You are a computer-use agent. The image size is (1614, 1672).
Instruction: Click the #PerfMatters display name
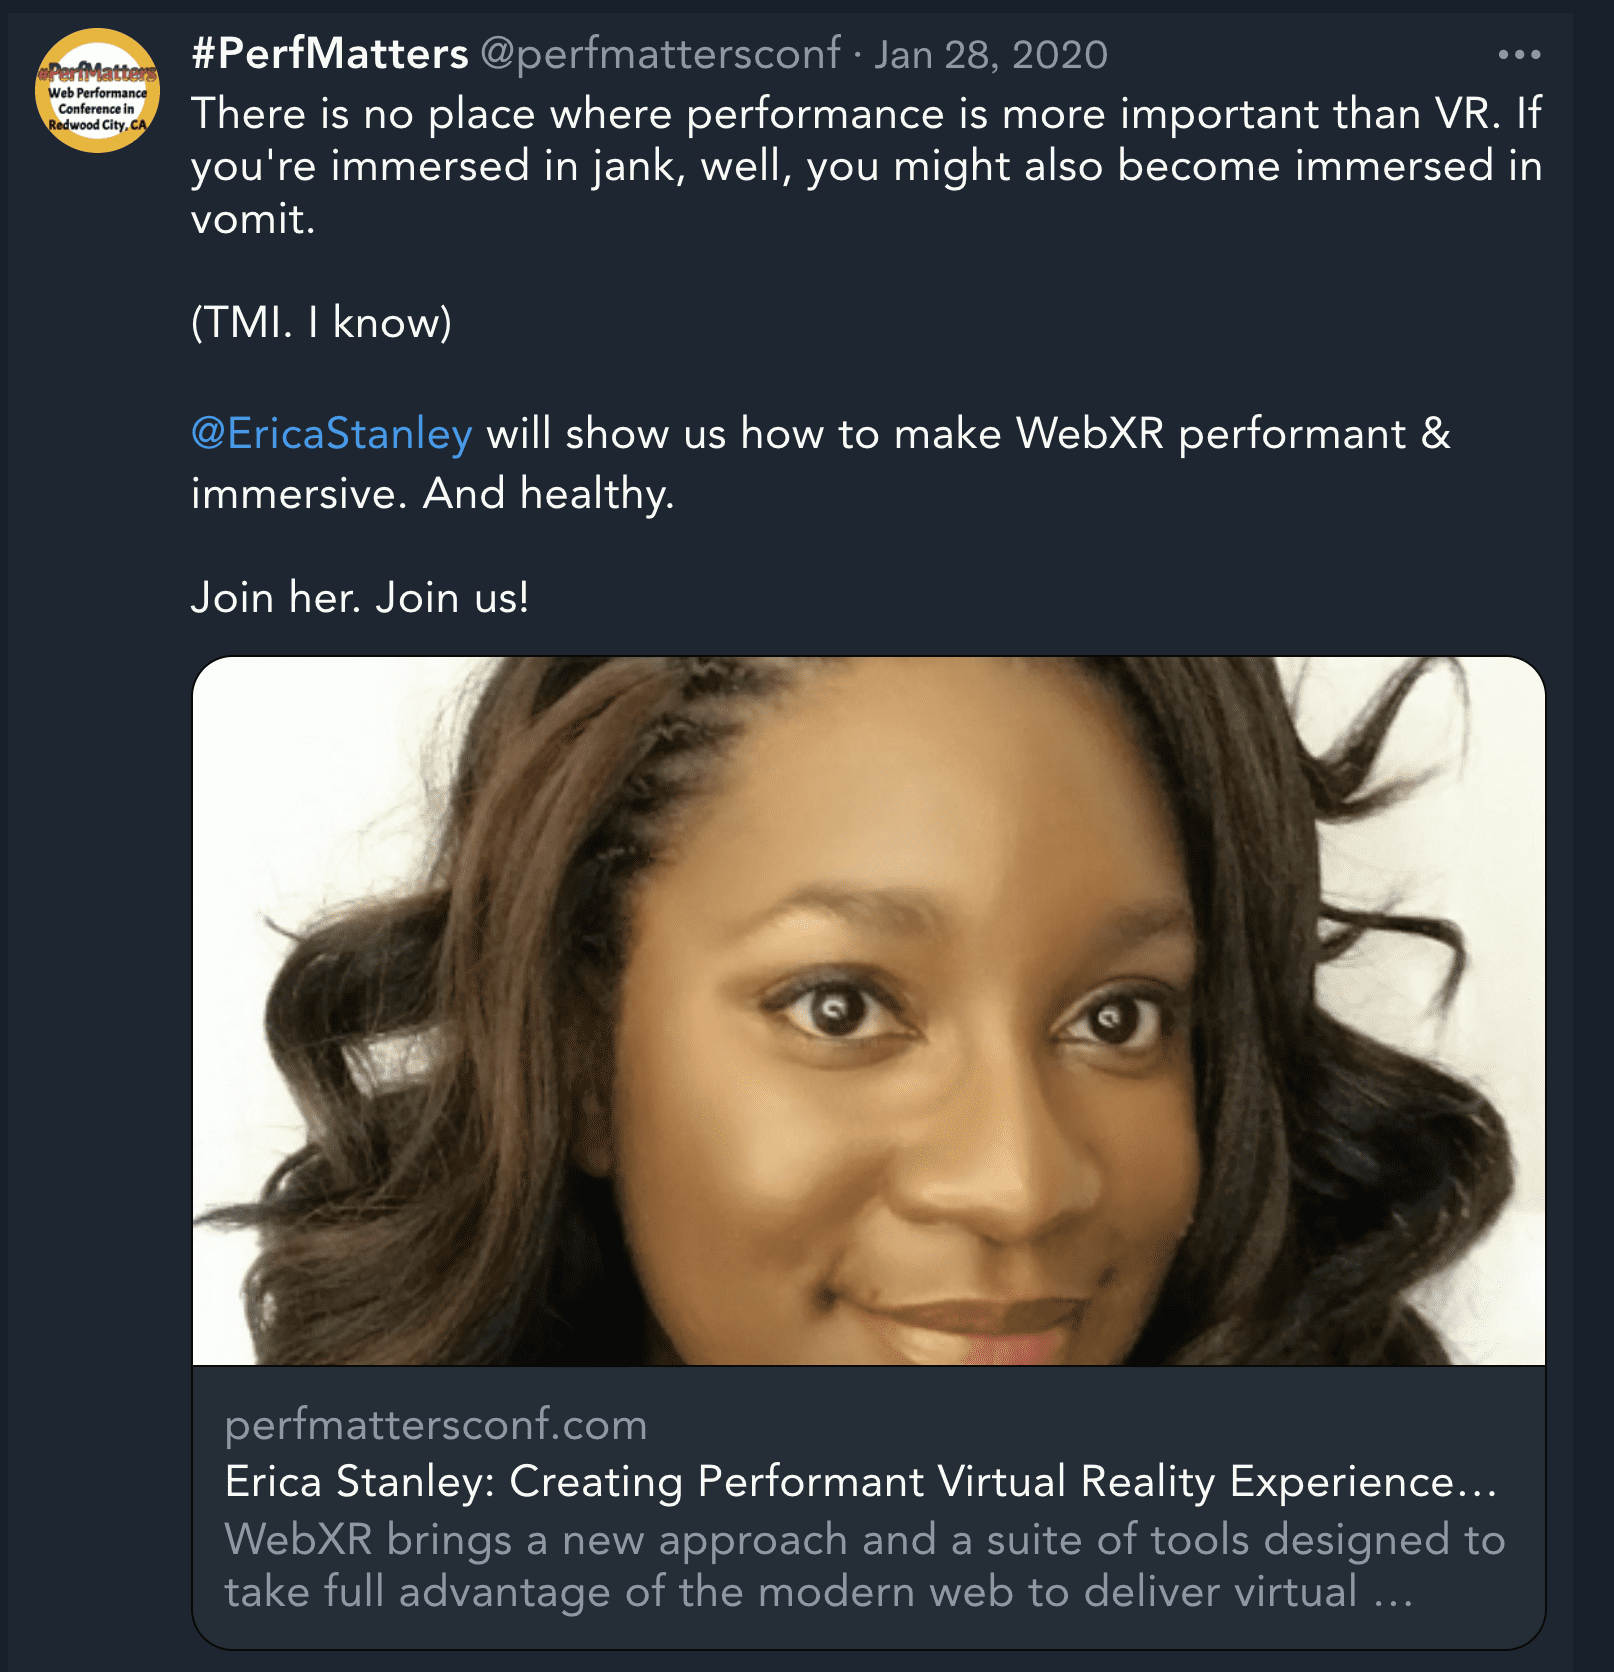[x=329, y=54]
